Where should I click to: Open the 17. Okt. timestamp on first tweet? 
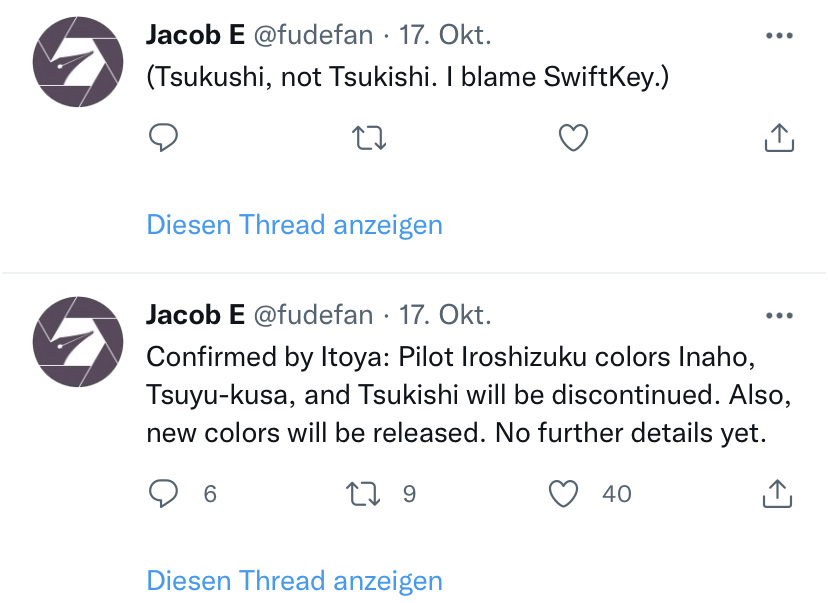pos(445,35)
